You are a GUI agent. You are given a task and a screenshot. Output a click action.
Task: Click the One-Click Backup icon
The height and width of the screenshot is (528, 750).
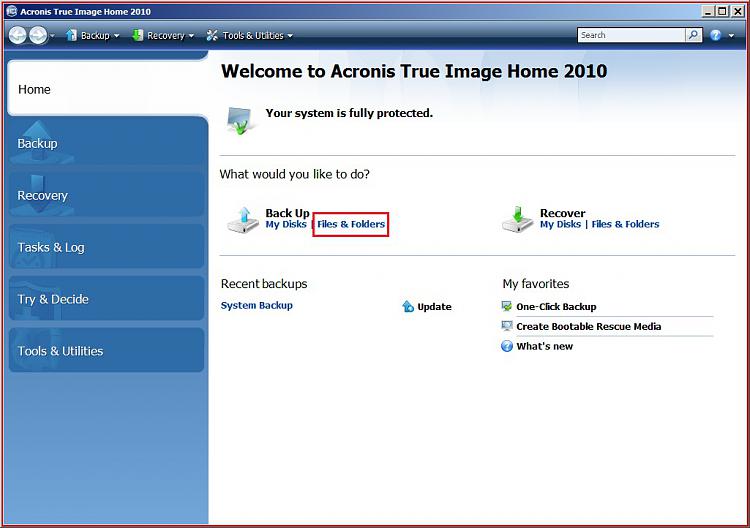pyautogui.click(x=507, y=306)
